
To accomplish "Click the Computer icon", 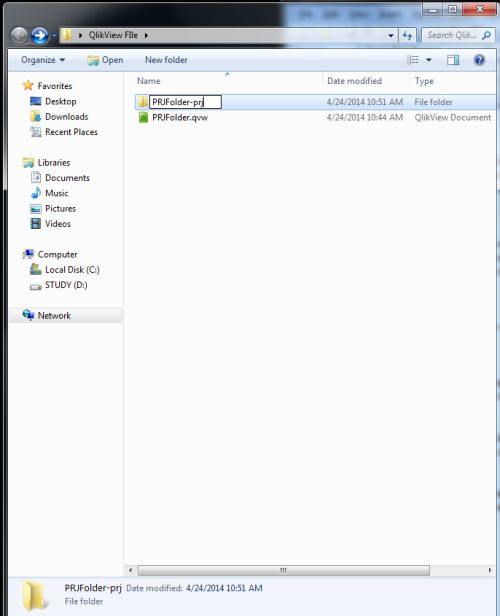I will coord(28,254).
